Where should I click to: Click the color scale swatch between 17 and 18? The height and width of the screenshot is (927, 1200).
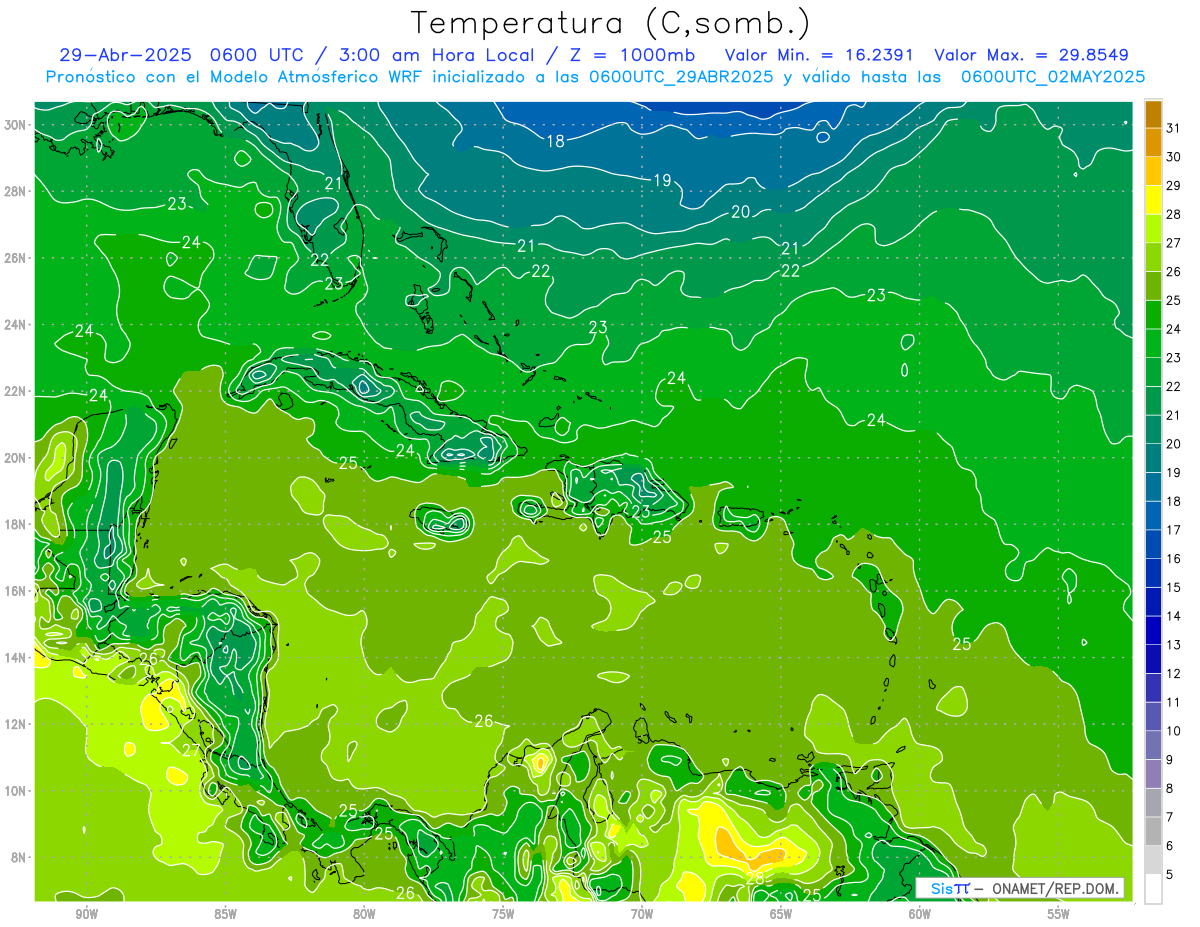tap(1153, 516)
